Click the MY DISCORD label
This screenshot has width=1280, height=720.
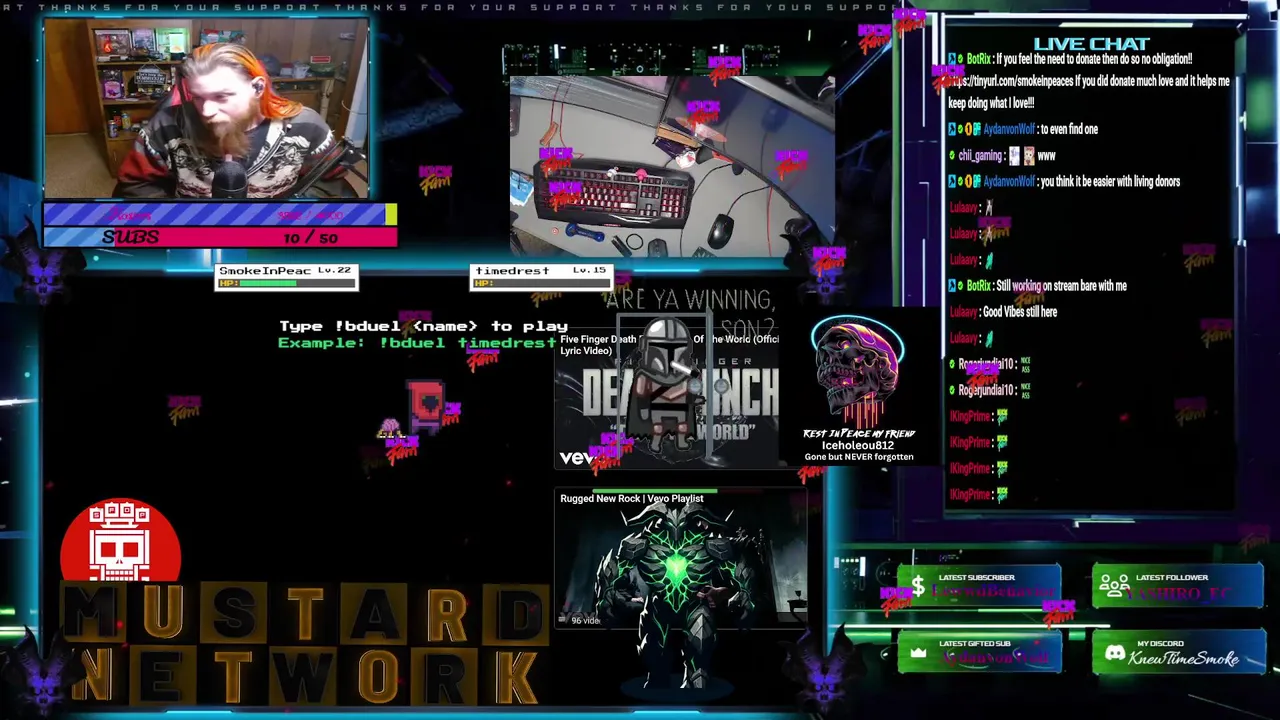pyautogui.click(x=1161, y=643)
